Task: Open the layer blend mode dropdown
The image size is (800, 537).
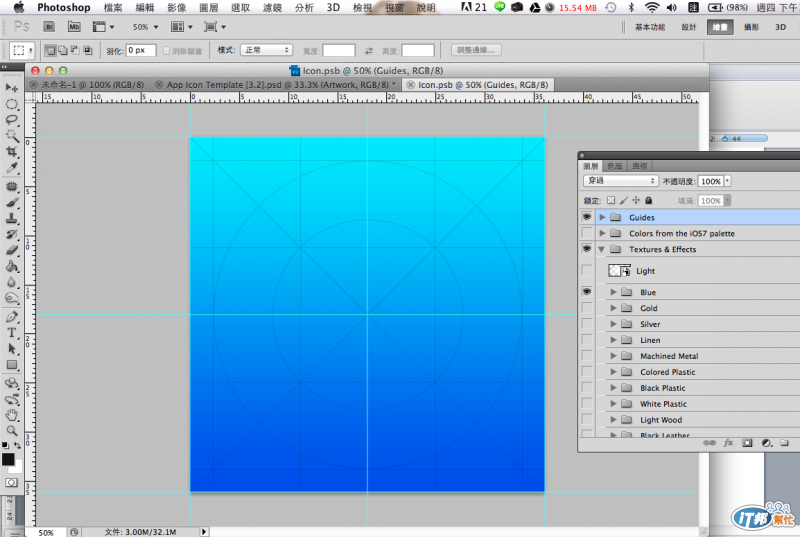Action: click(621, 182)
